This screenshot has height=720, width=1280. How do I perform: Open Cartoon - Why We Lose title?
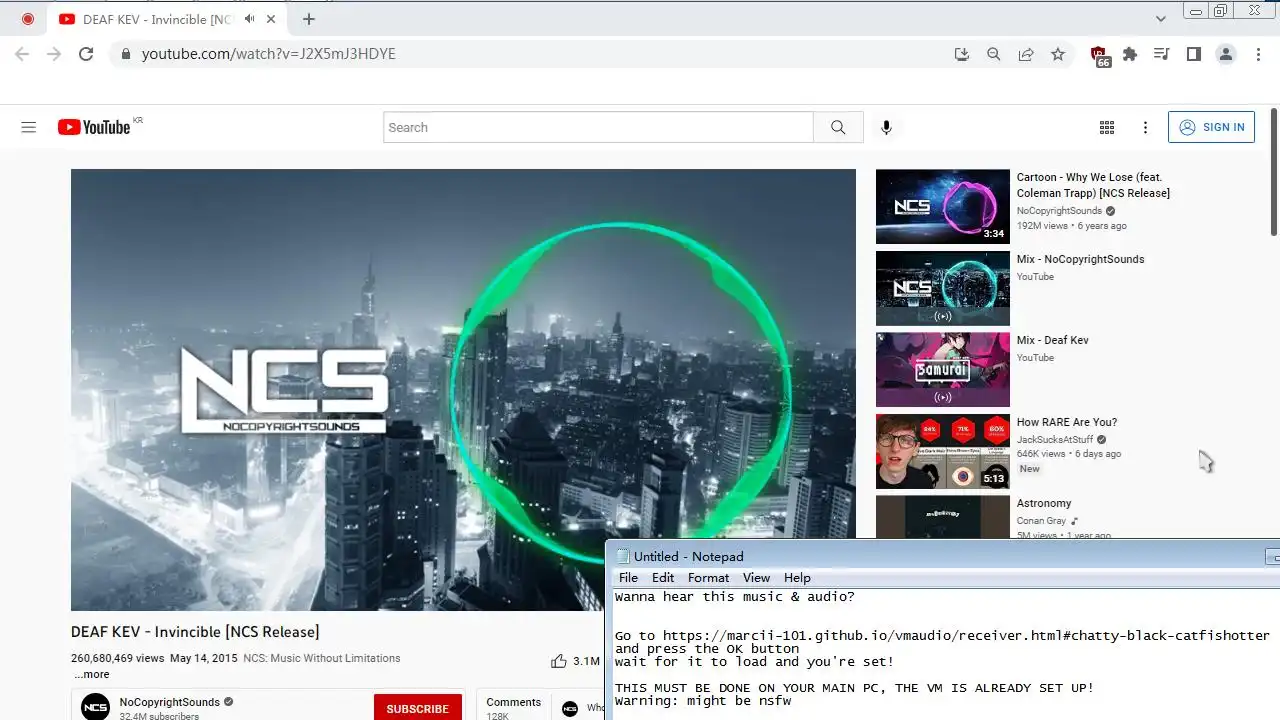(1093, 185)
